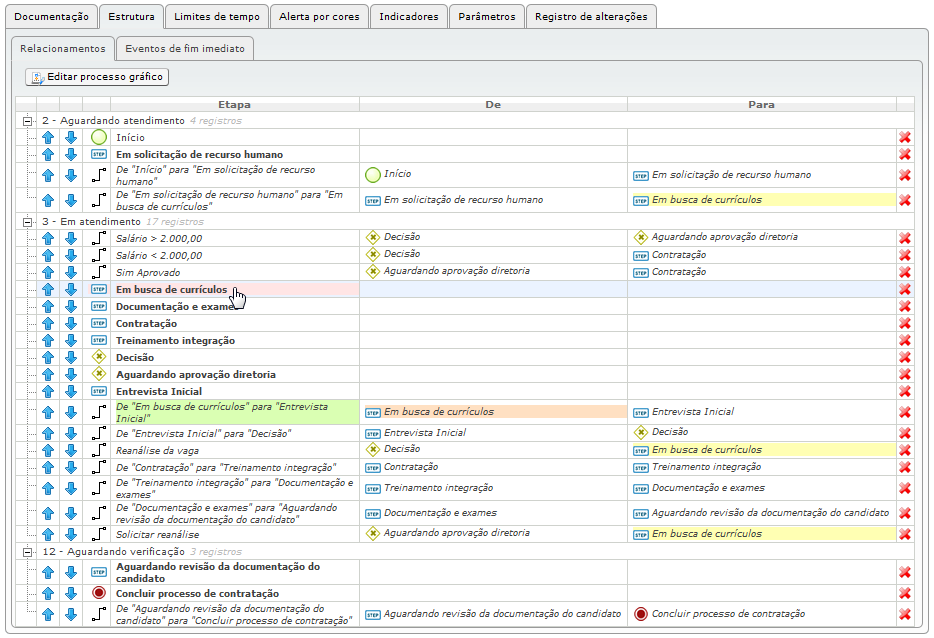Open Eventos de fim imediato subtab

tap(185, 49)
